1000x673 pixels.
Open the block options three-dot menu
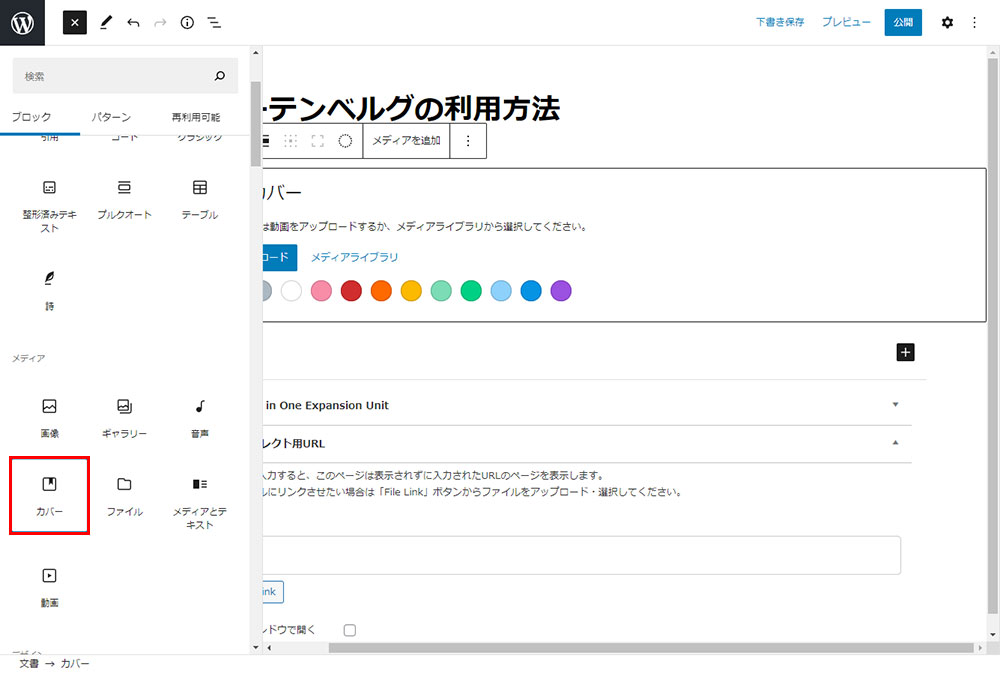tap(468, 141)
